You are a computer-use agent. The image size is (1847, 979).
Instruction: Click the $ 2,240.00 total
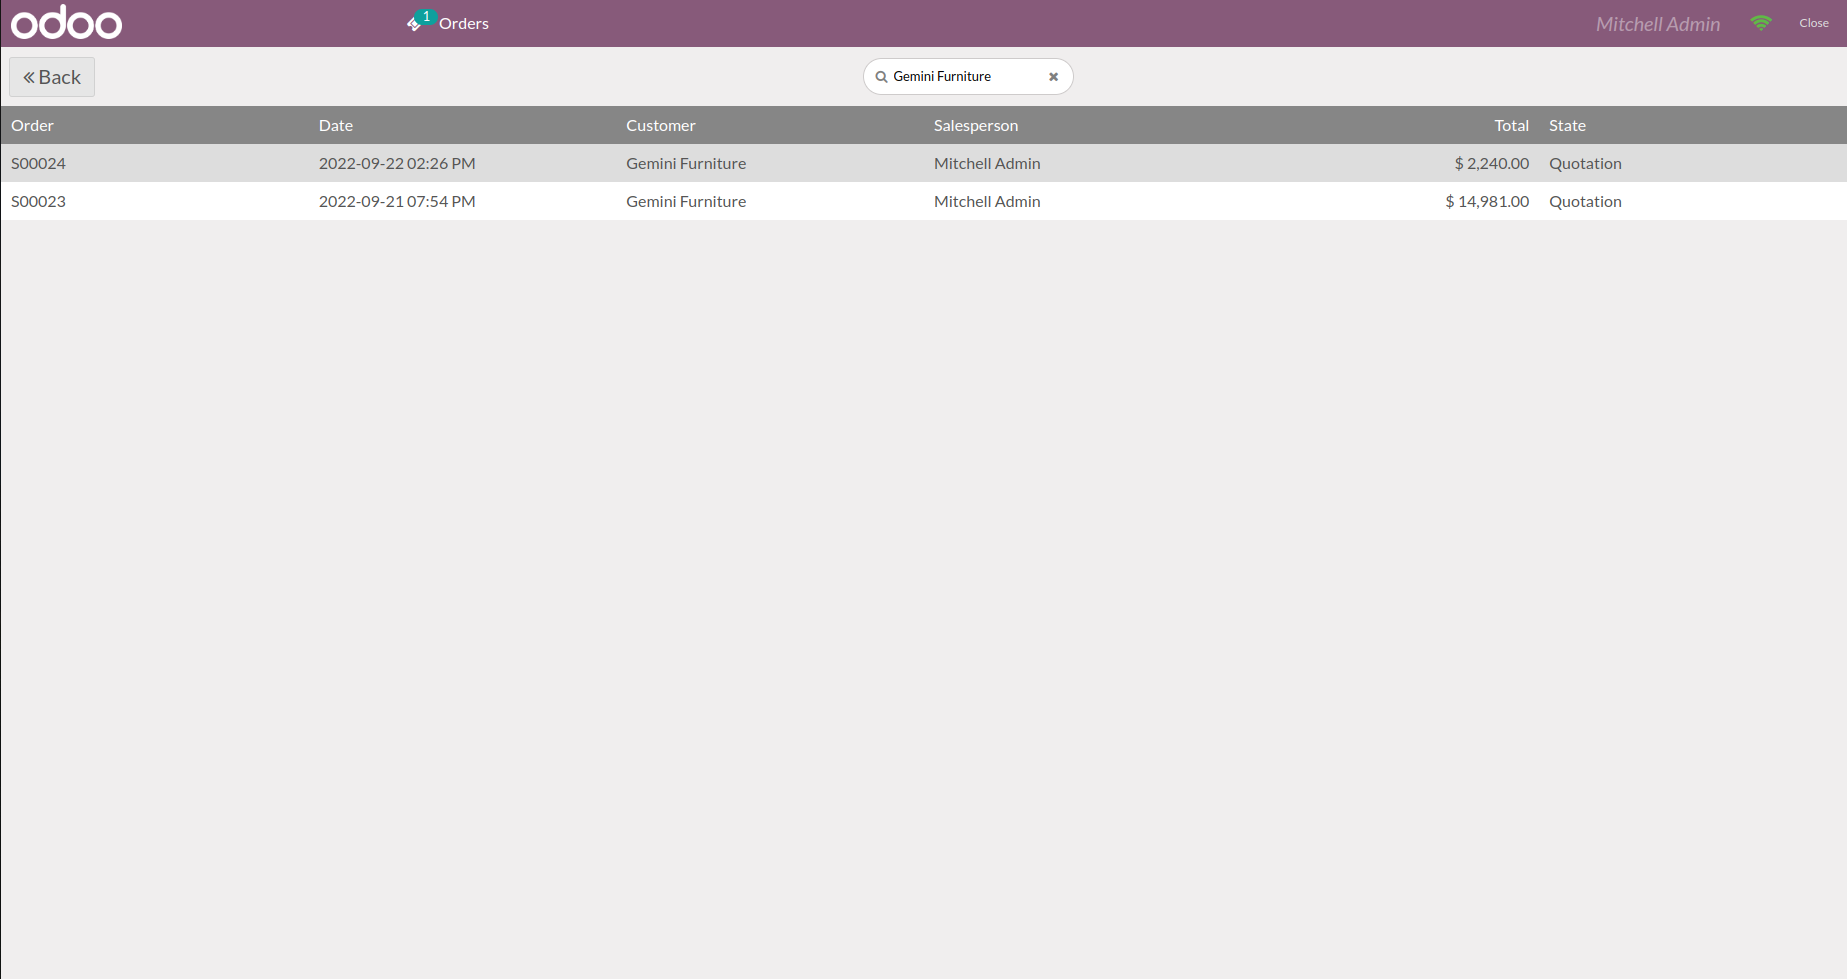[1491, 163]
